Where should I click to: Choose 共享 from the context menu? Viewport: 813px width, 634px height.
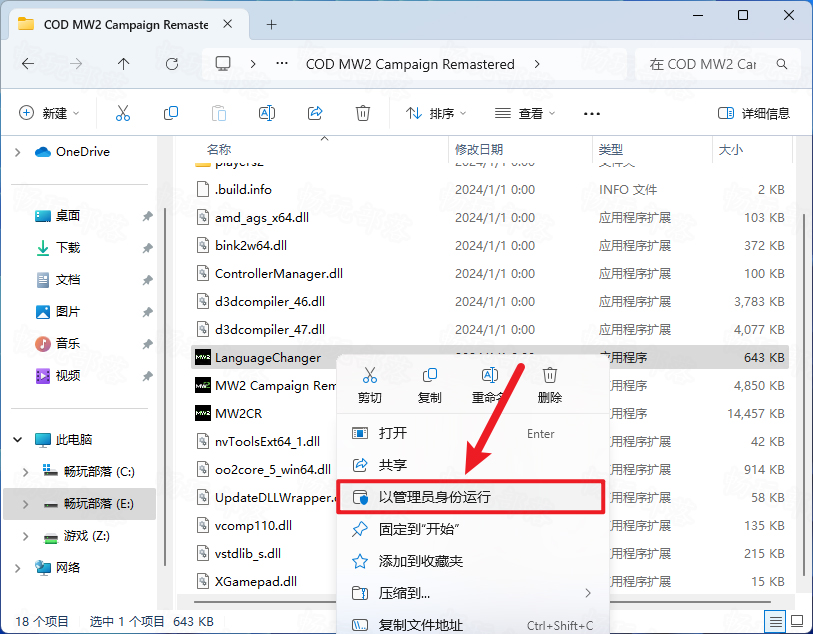coord(472,465)
